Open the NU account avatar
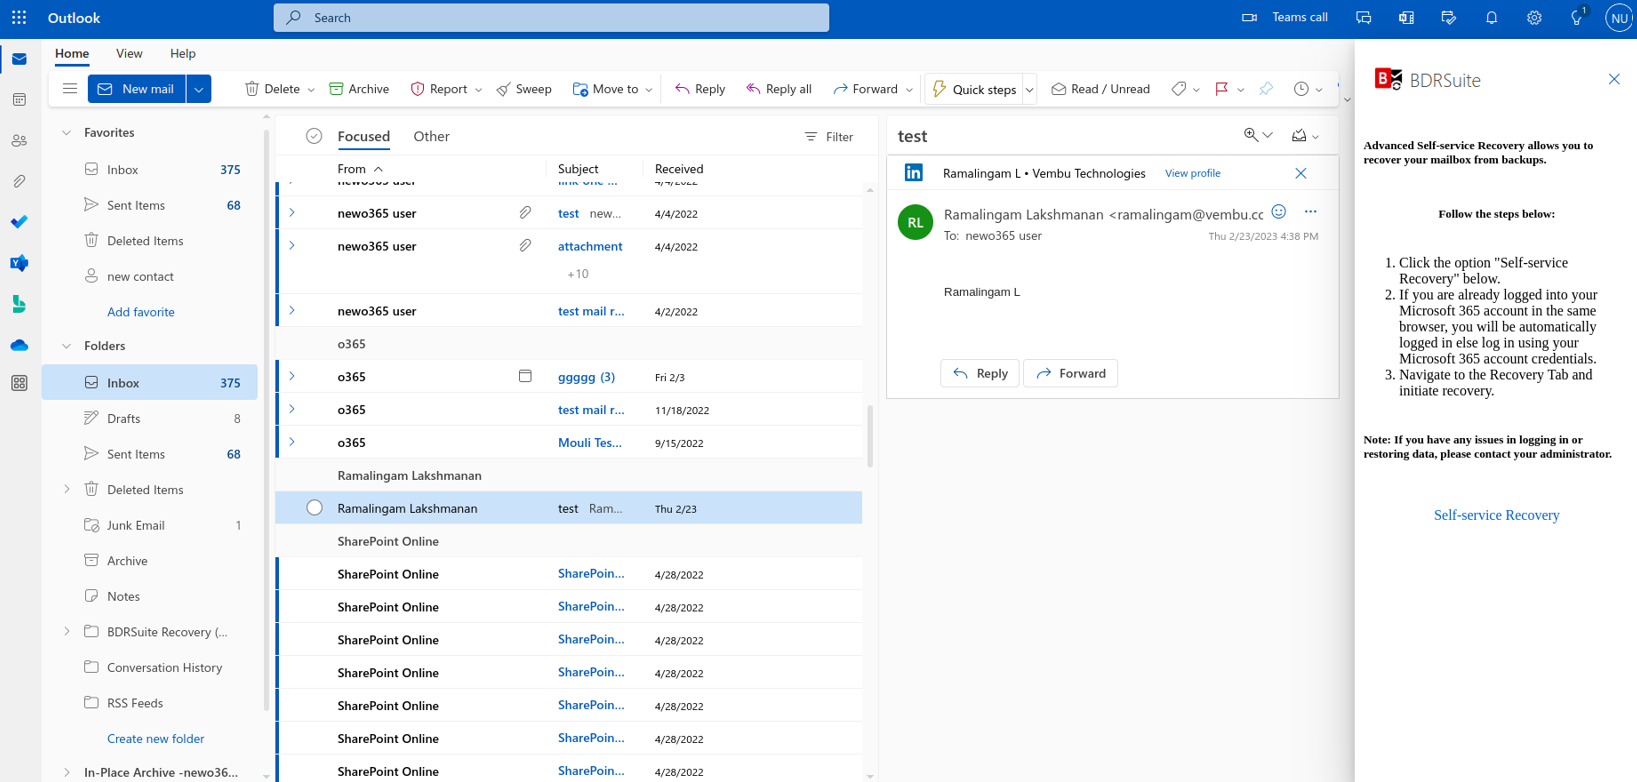 (x=1619, y=17)
